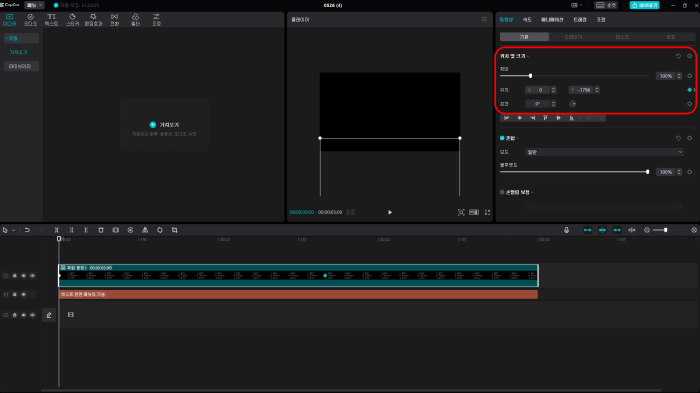Click the Export button at top right
The width and height of the screenshot is (700, 393).
pos(644,5)
